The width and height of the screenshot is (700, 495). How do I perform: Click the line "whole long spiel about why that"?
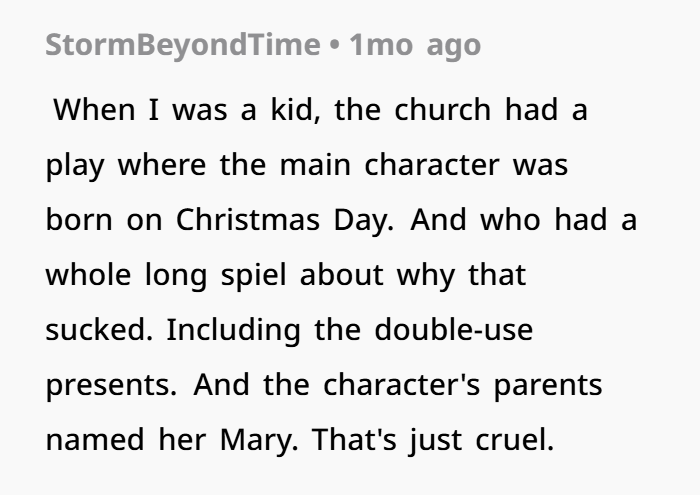[x=285, y=275]
